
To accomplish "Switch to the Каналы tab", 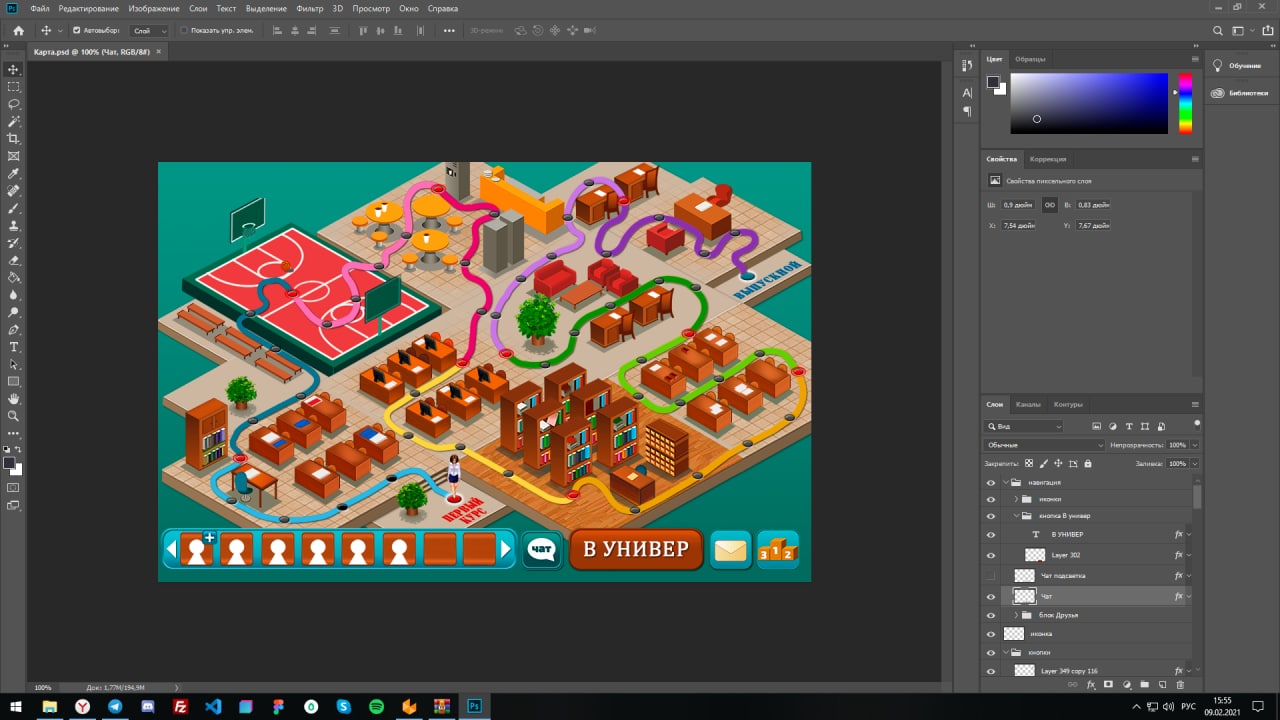I will pyautogui.click(x=1028, y=404).
